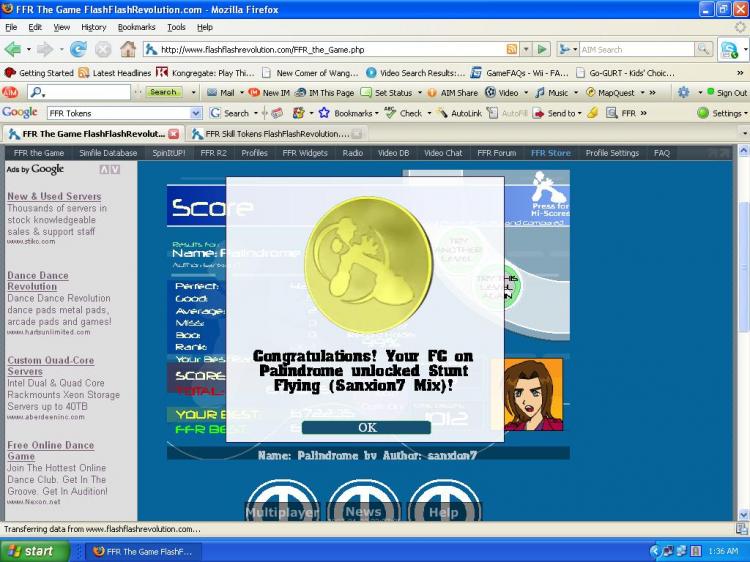This screenshot has height=562, width=750.
Task: Click the Free Online Dance Game ad
Action: click(x=50, y=450)
